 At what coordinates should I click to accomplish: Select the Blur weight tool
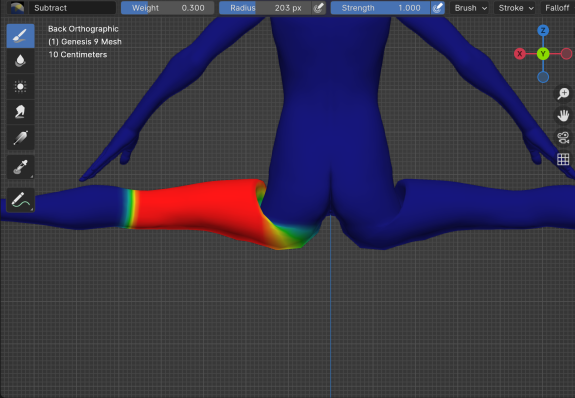21,61
